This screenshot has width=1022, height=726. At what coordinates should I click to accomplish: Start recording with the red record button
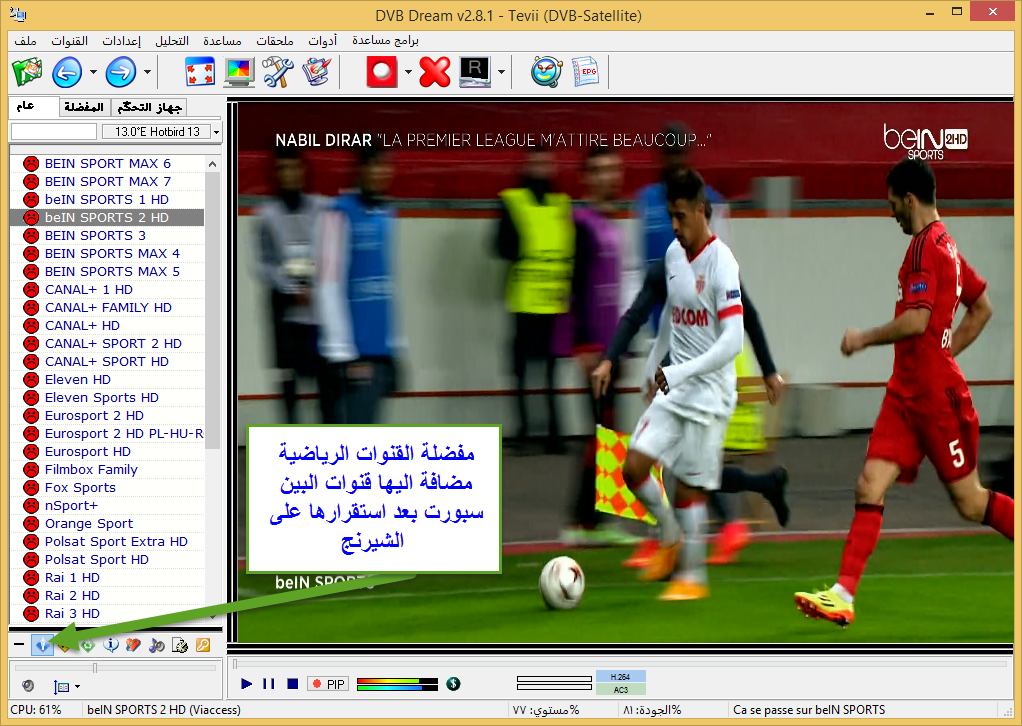382,72
